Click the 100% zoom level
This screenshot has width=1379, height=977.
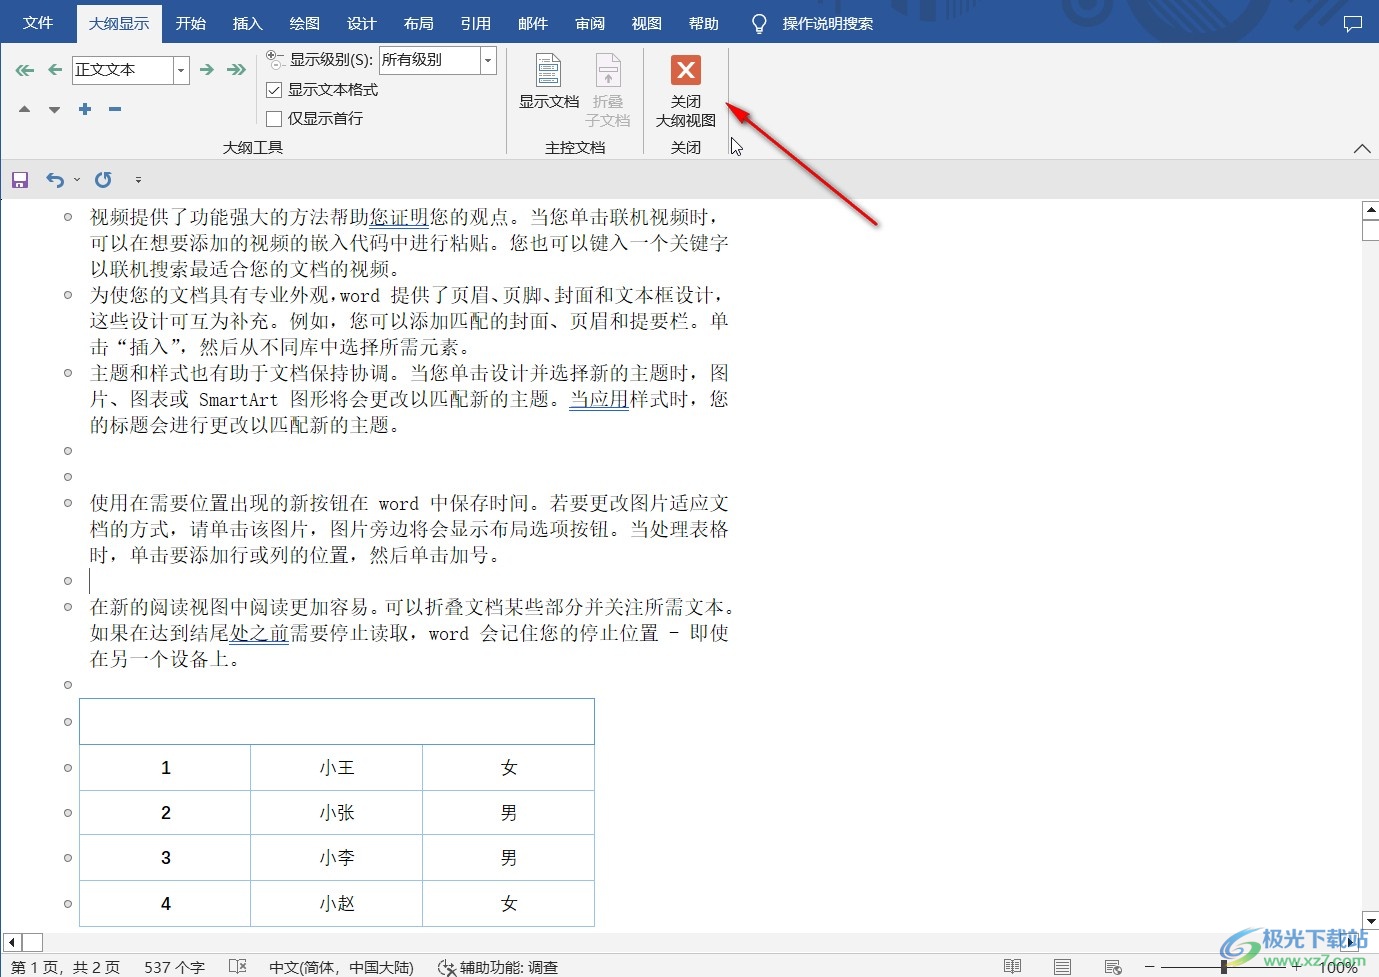point(1338,967)
